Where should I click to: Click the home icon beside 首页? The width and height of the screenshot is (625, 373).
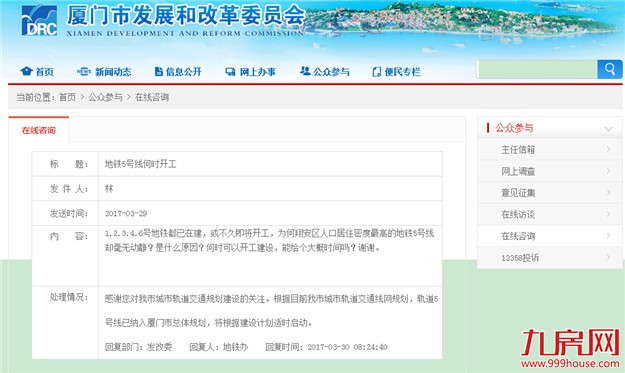tap(26, 71)
